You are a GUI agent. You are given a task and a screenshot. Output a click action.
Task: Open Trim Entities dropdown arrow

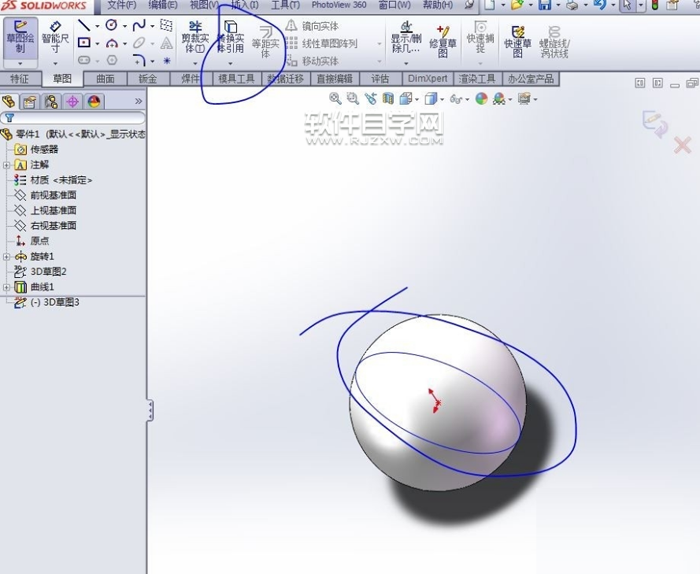195,63
